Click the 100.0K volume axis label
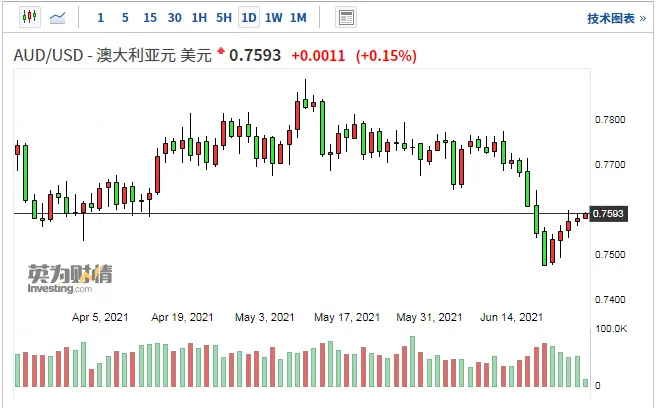The image size is (656, 408). [x=611, y=328]
